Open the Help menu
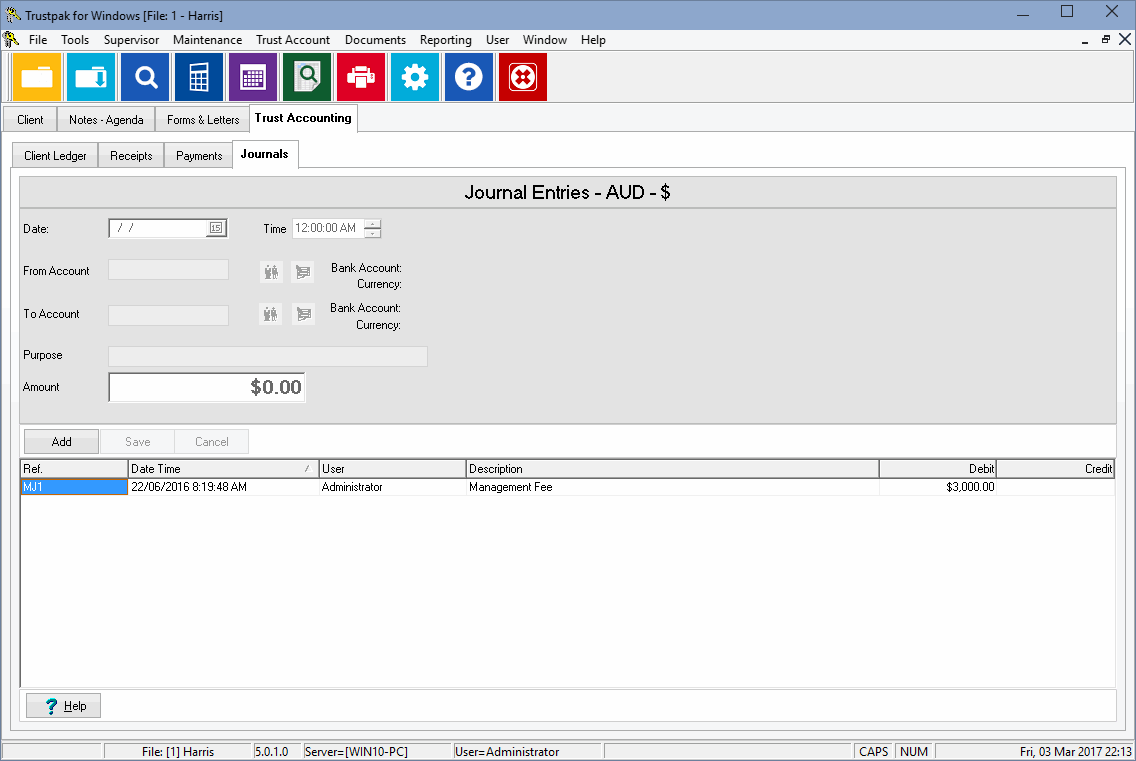The image size is (1136, 761). [593, 40]
